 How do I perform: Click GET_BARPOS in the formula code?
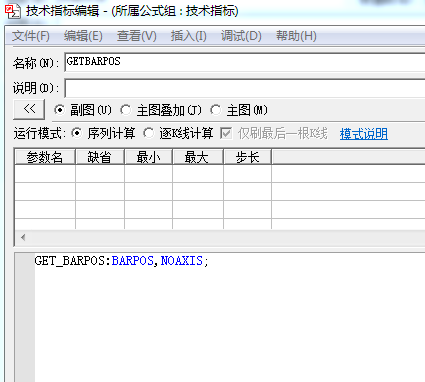70,261
